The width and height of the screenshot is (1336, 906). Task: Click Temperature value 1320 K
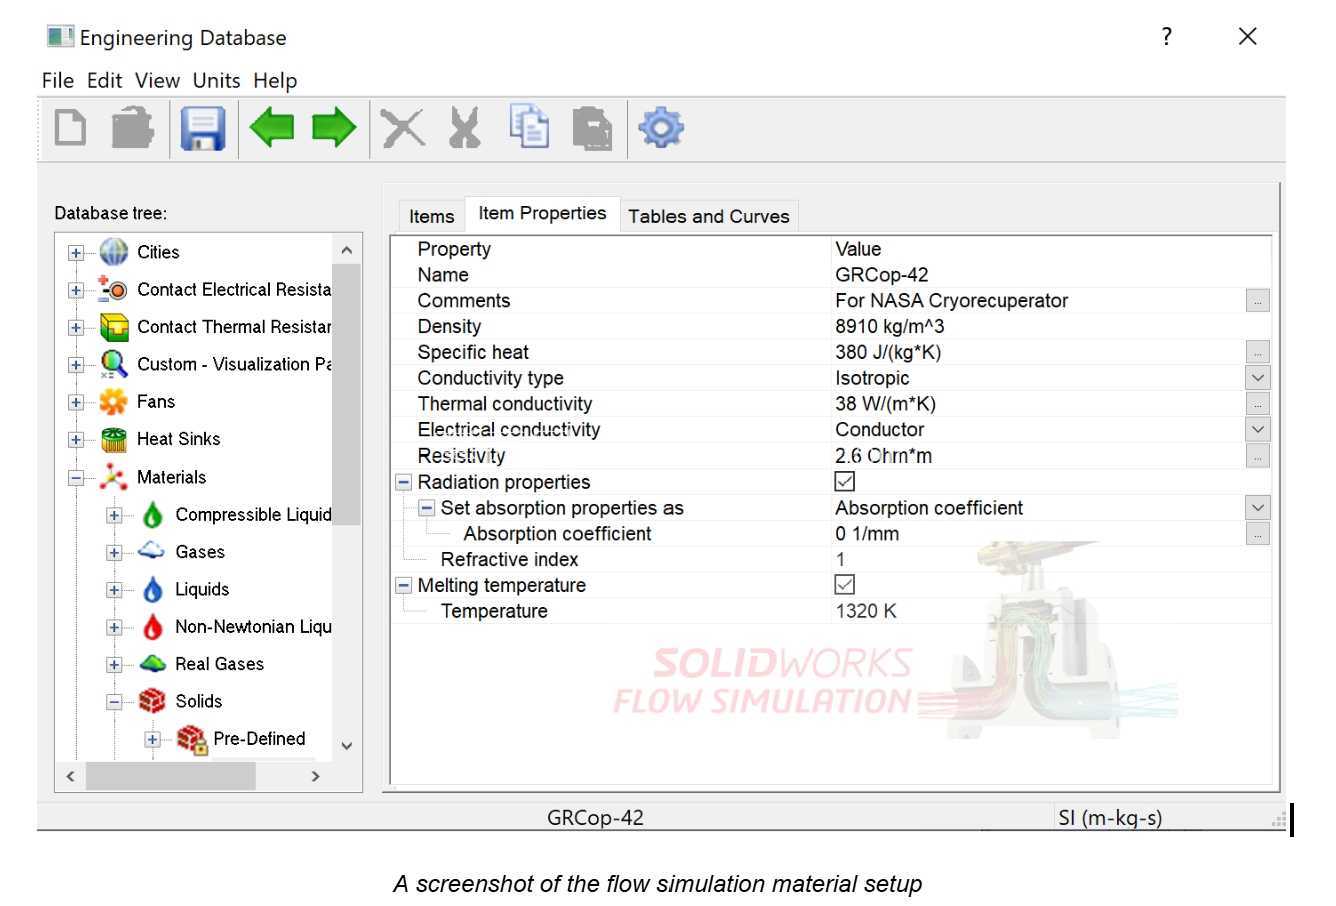(x=866, y=611)
